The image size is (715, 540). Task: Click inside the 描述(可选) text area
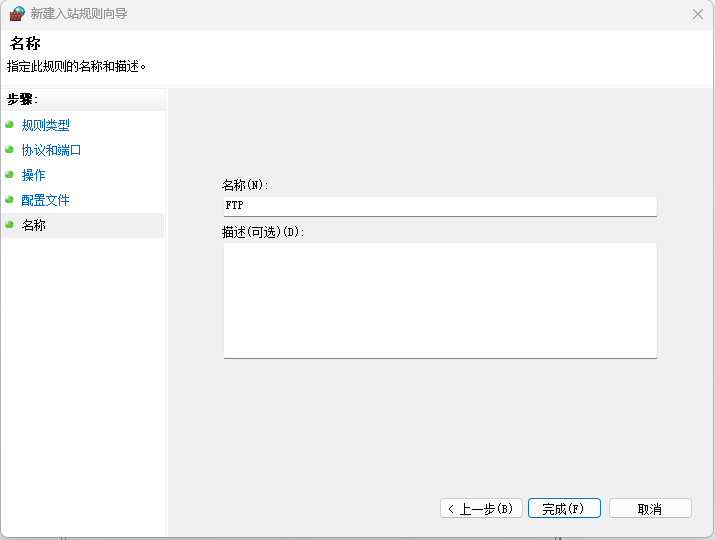(x=440, y=300)
